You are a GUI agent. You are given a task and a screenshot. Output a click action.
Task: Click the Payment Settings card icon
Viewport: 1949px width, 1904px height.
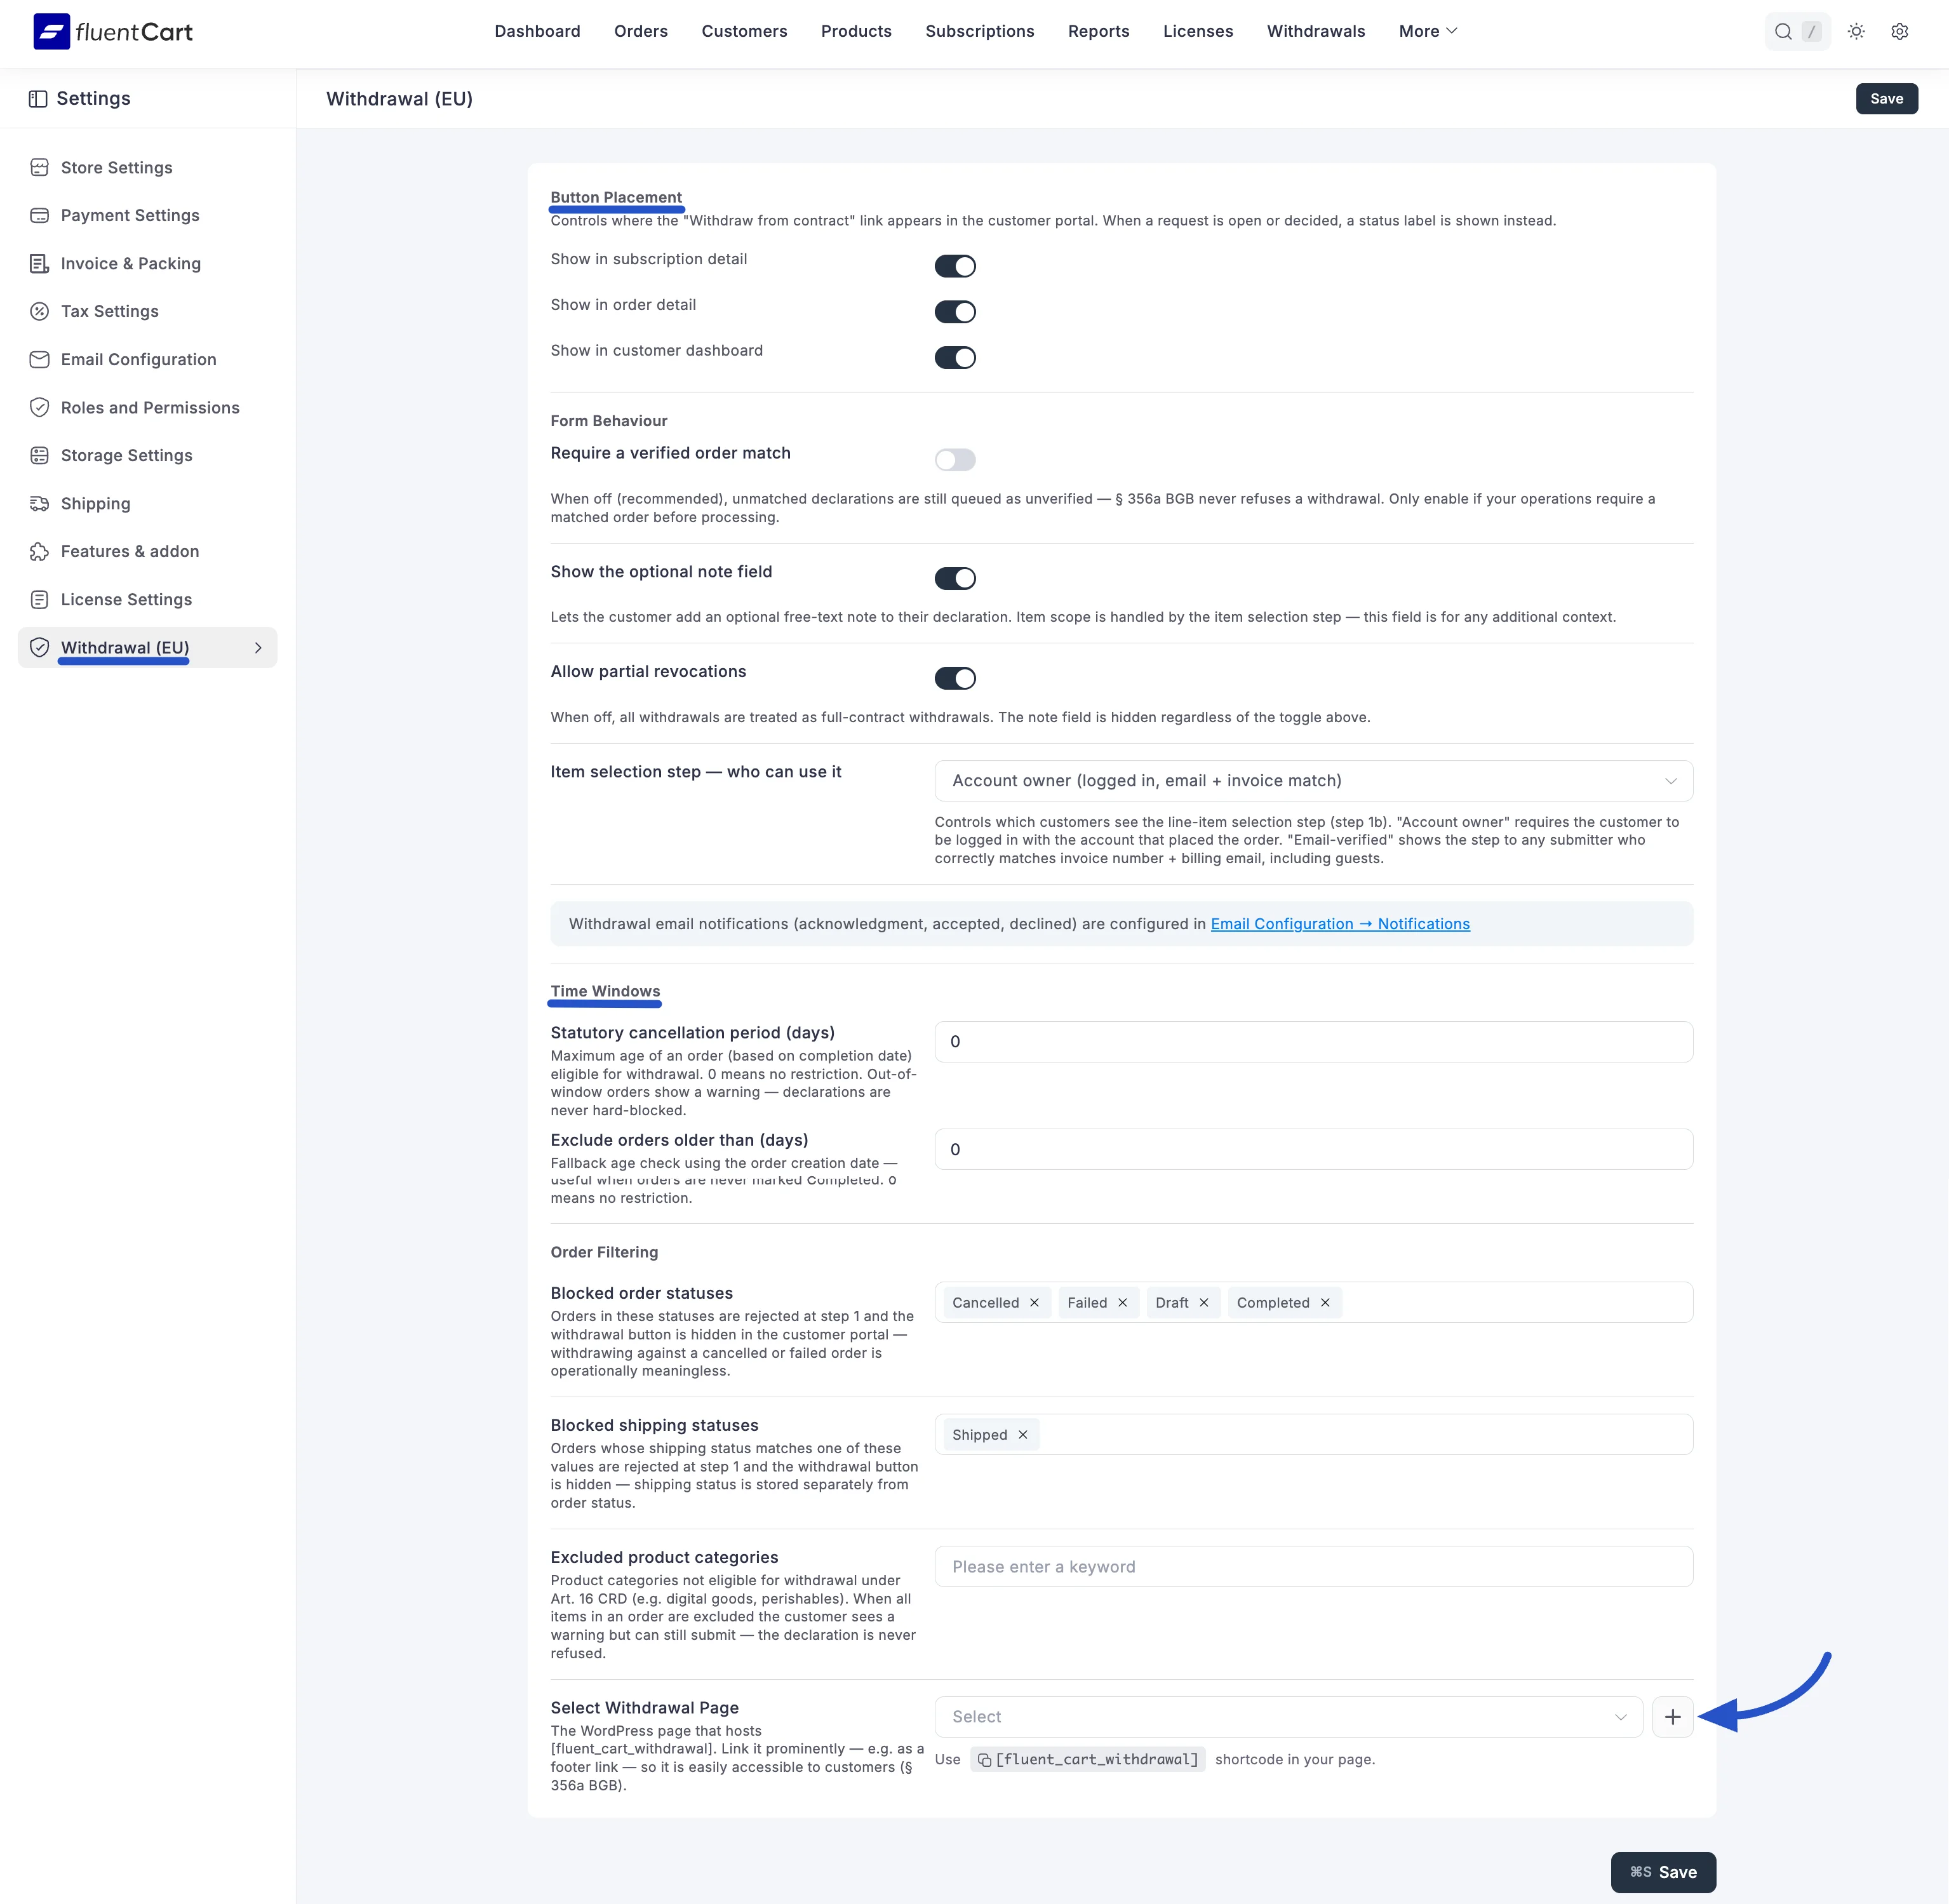pos(40,215)
